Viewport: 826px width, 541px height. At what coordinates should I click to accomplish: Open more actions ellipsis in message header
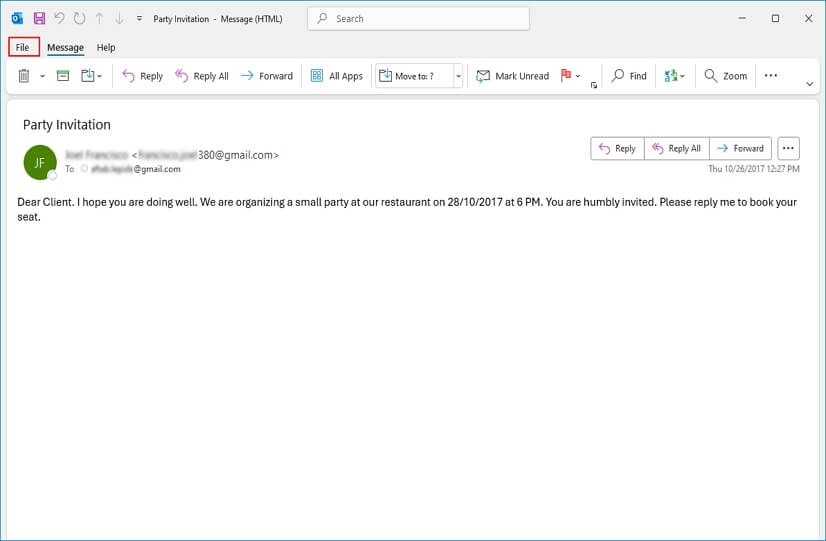[788, 149]
